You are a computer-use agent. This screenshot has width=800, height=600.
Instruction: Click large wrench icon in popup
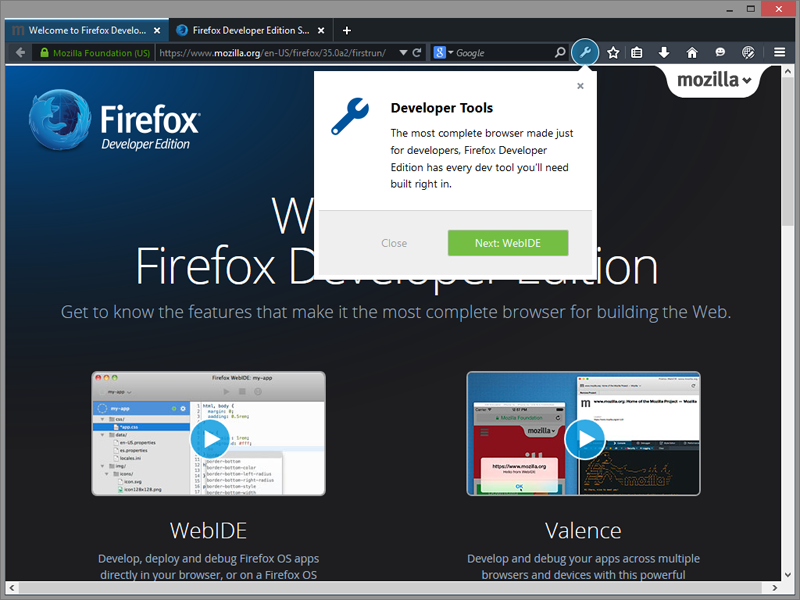350,116
